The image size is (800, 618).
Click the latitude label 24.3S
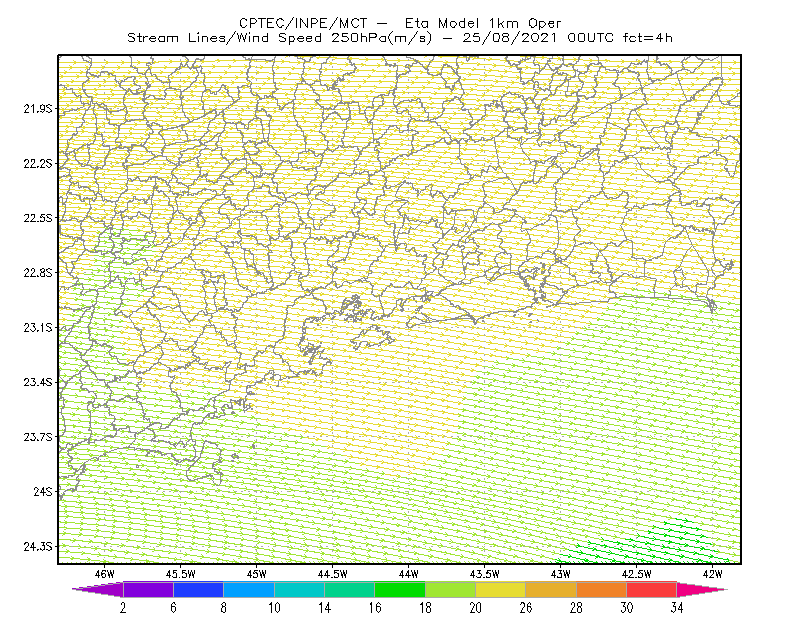click(37, 546)
